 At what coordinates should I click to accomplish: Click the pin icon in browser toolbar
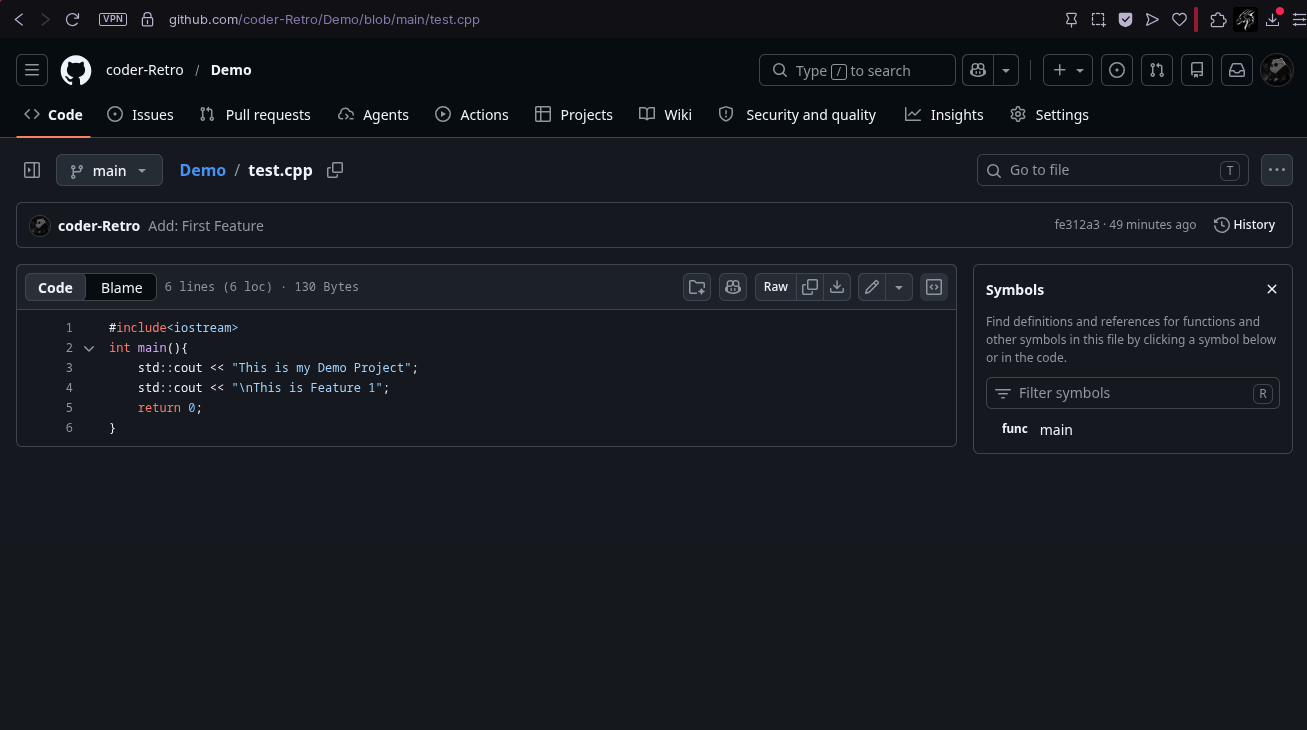[1071, 19]
